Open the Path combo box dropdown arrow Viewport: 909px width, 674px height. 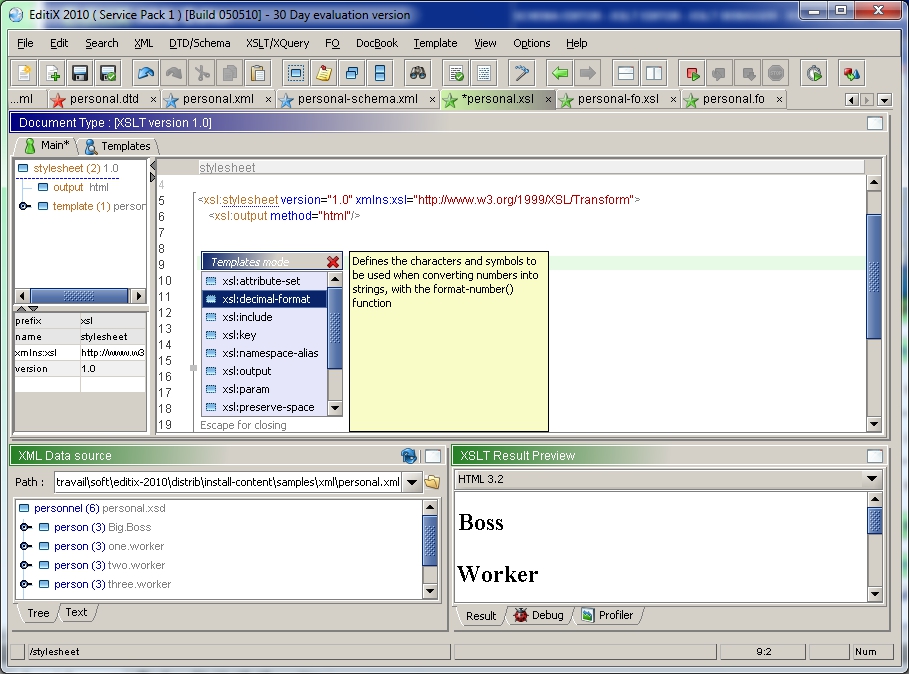click(x=412, y=482)
